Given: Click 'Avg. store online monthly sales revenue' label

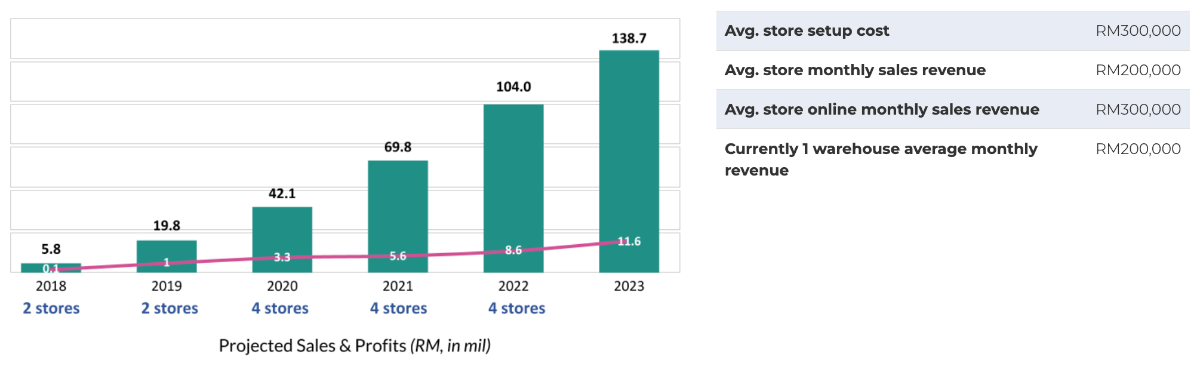Looking at the screenshot, I should coord(881,109).
